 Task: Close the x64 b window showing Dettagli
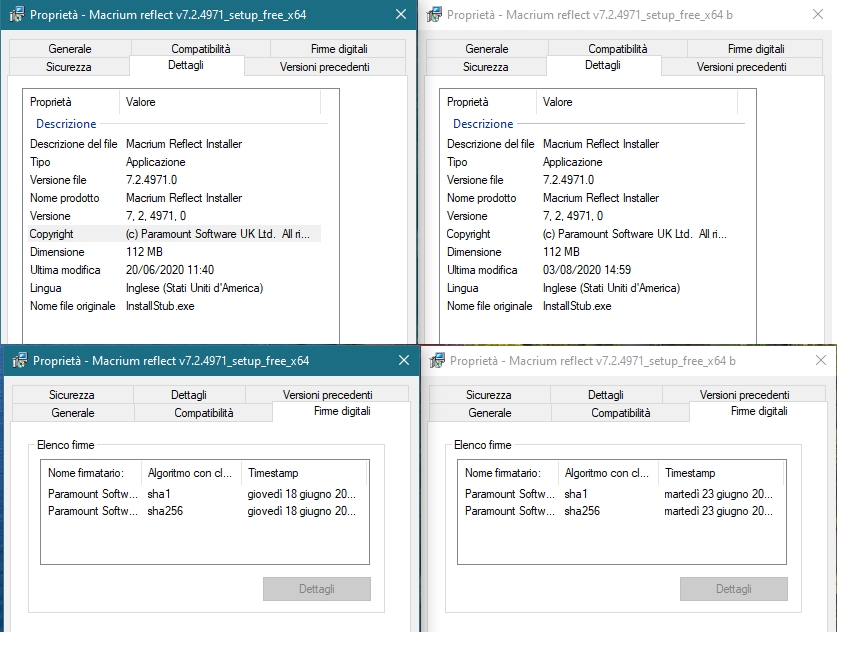pyautogui.click(x=818, y=14)
